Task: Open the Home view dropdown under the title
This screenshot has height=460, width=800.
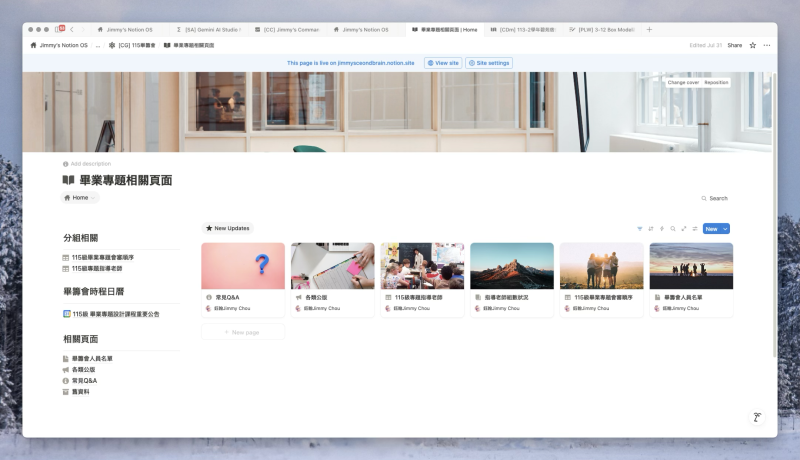Action: click(x=80, y=198)
